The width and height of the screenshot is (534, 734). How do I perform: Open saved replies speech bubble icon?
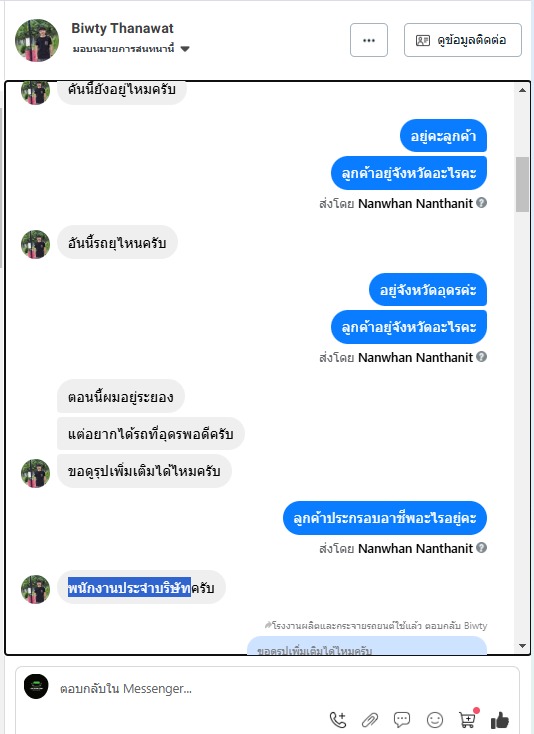402,719
